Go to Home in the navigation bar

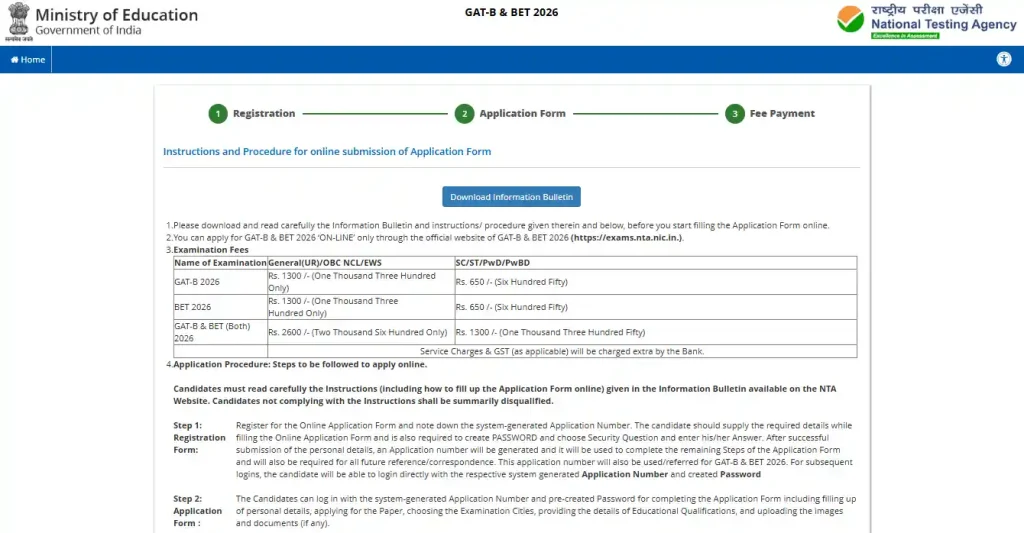27,60
